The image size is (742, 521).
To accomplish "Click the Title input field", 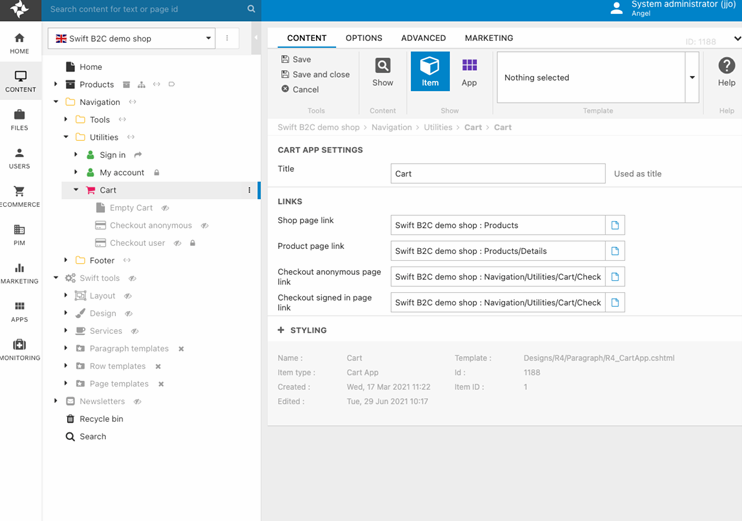I will [x=497, y=173].
